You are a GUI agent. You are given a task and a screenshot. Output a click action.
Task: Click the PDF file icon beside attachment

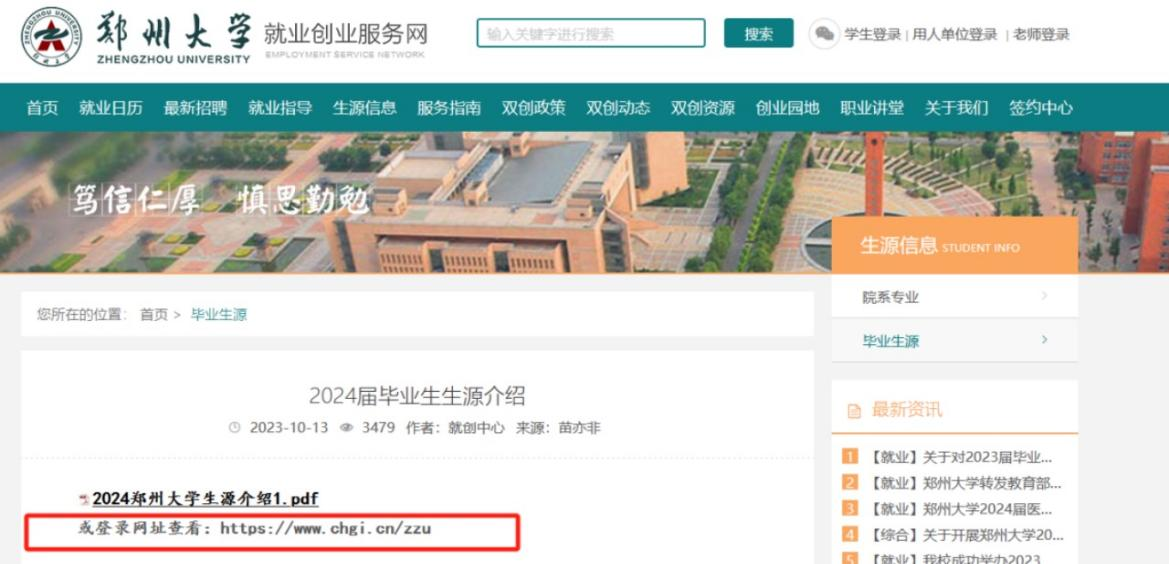[x=84, y=499]
